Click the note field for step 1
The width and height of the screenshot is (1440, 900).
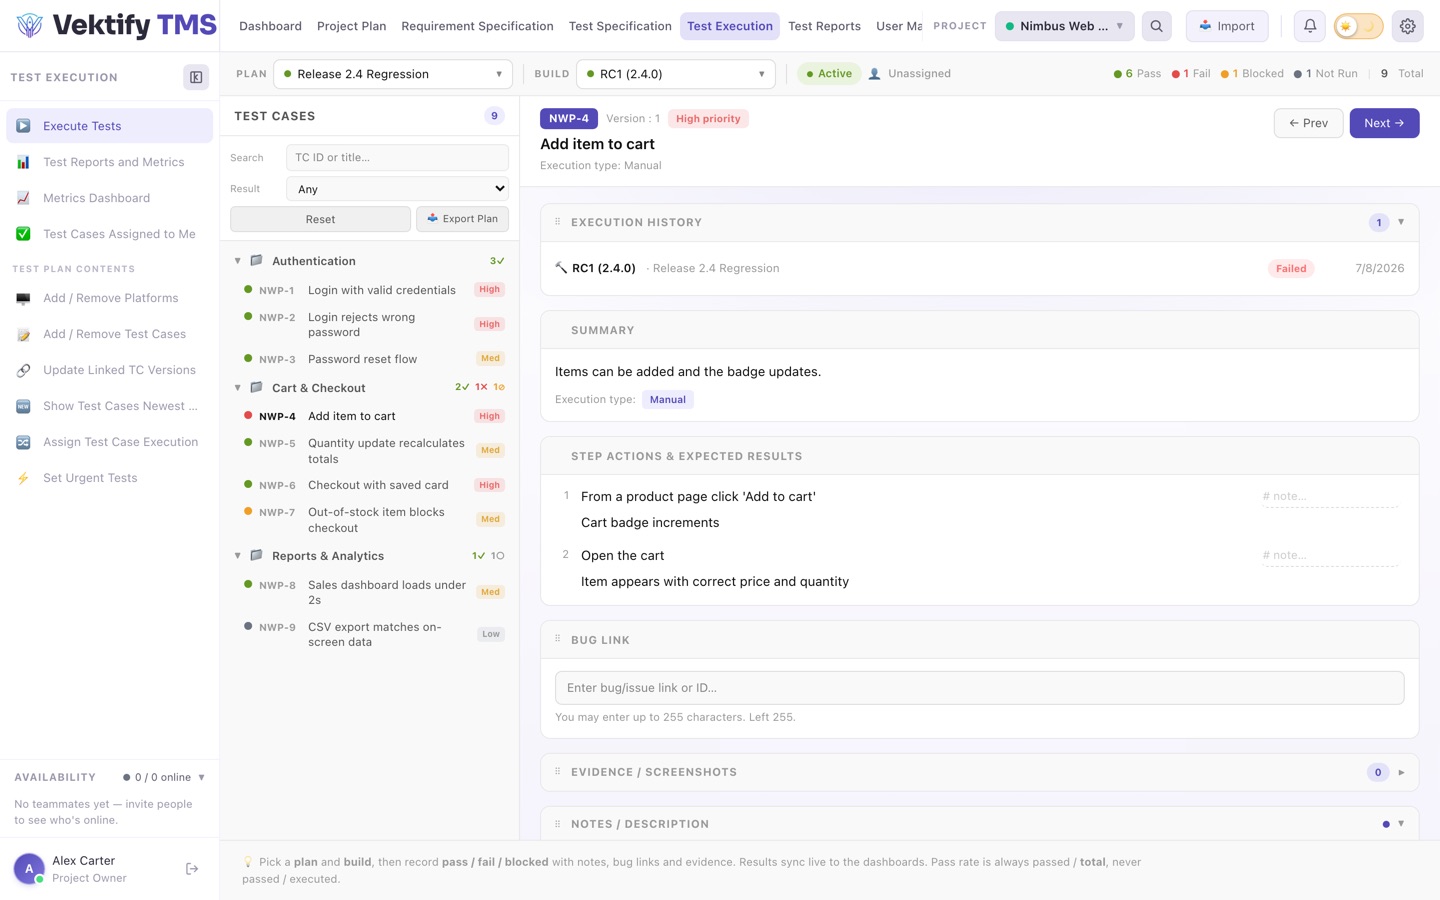coord(1329,496)
